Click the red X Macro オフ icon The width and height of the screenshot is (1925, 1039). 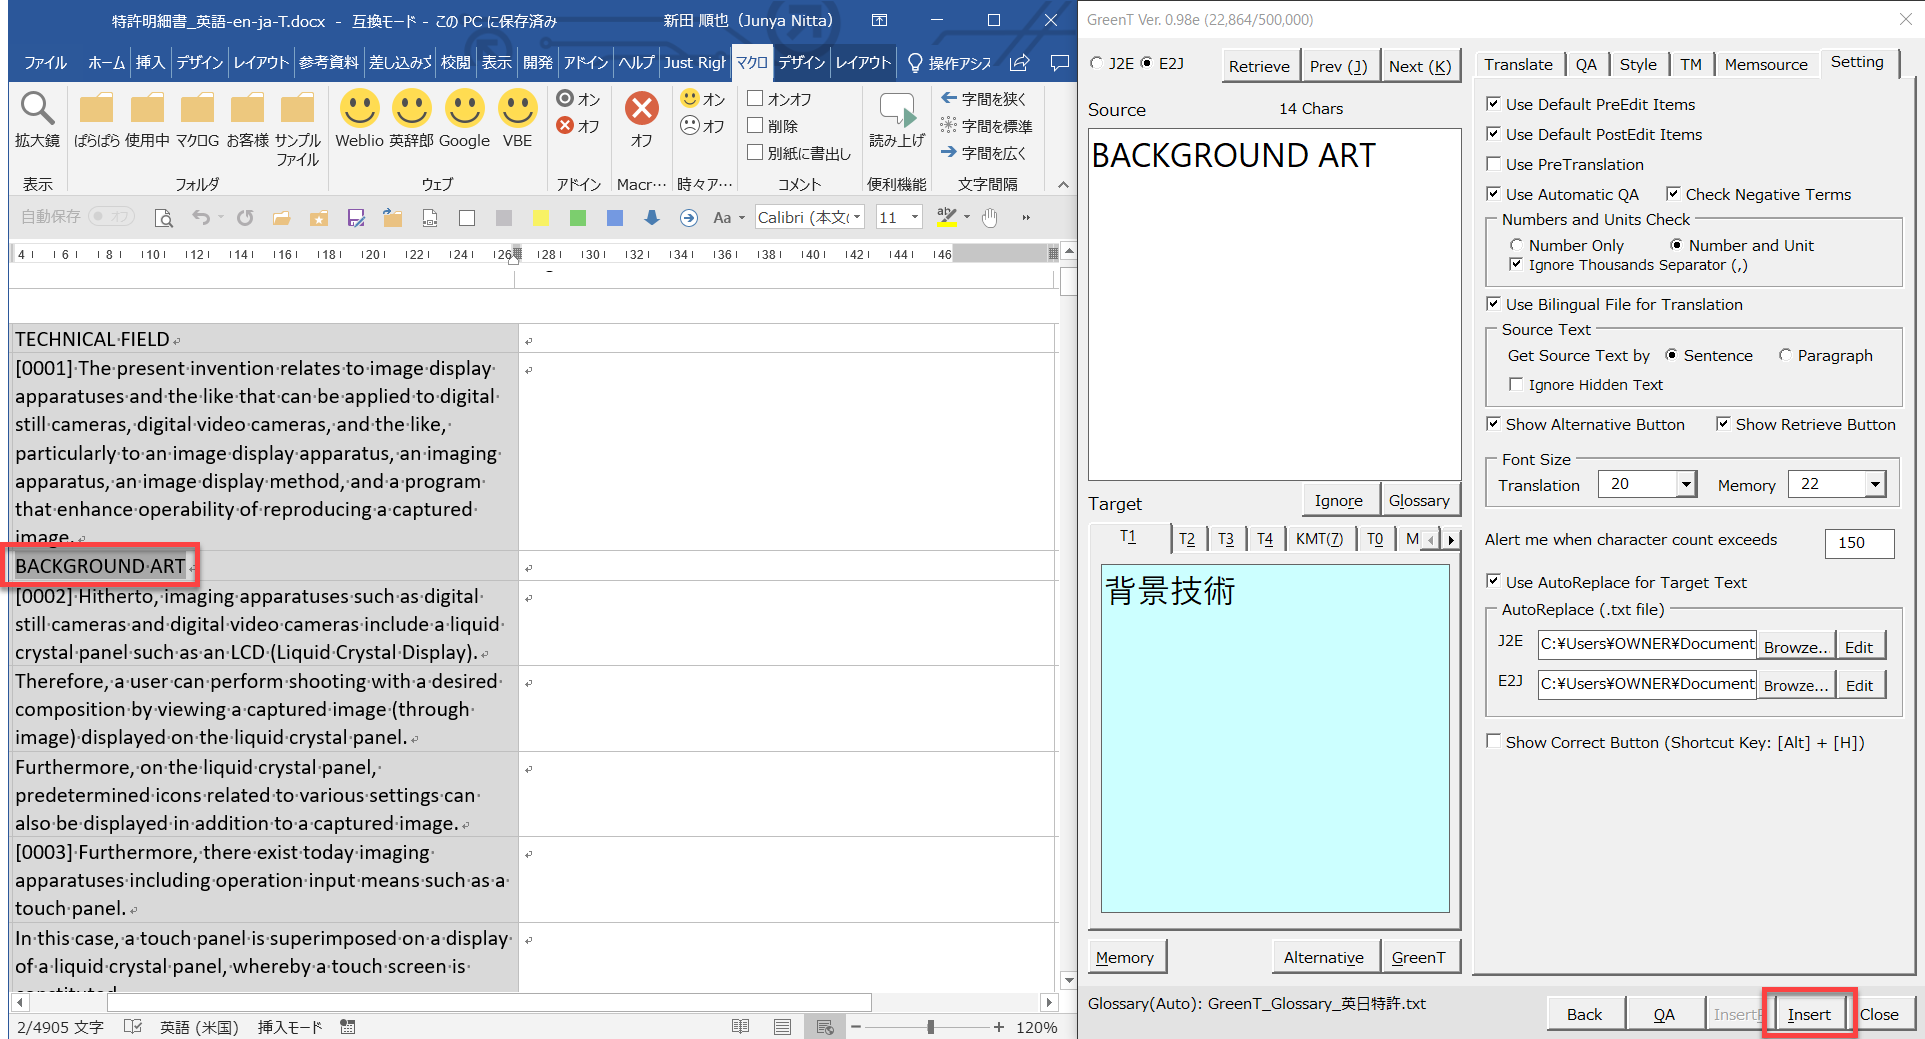[x=641, y=108]
